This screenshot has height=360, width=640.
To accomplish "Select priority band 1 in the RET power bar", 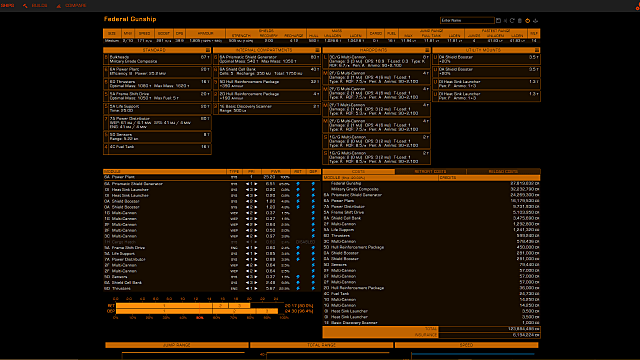I will (164, 306).
